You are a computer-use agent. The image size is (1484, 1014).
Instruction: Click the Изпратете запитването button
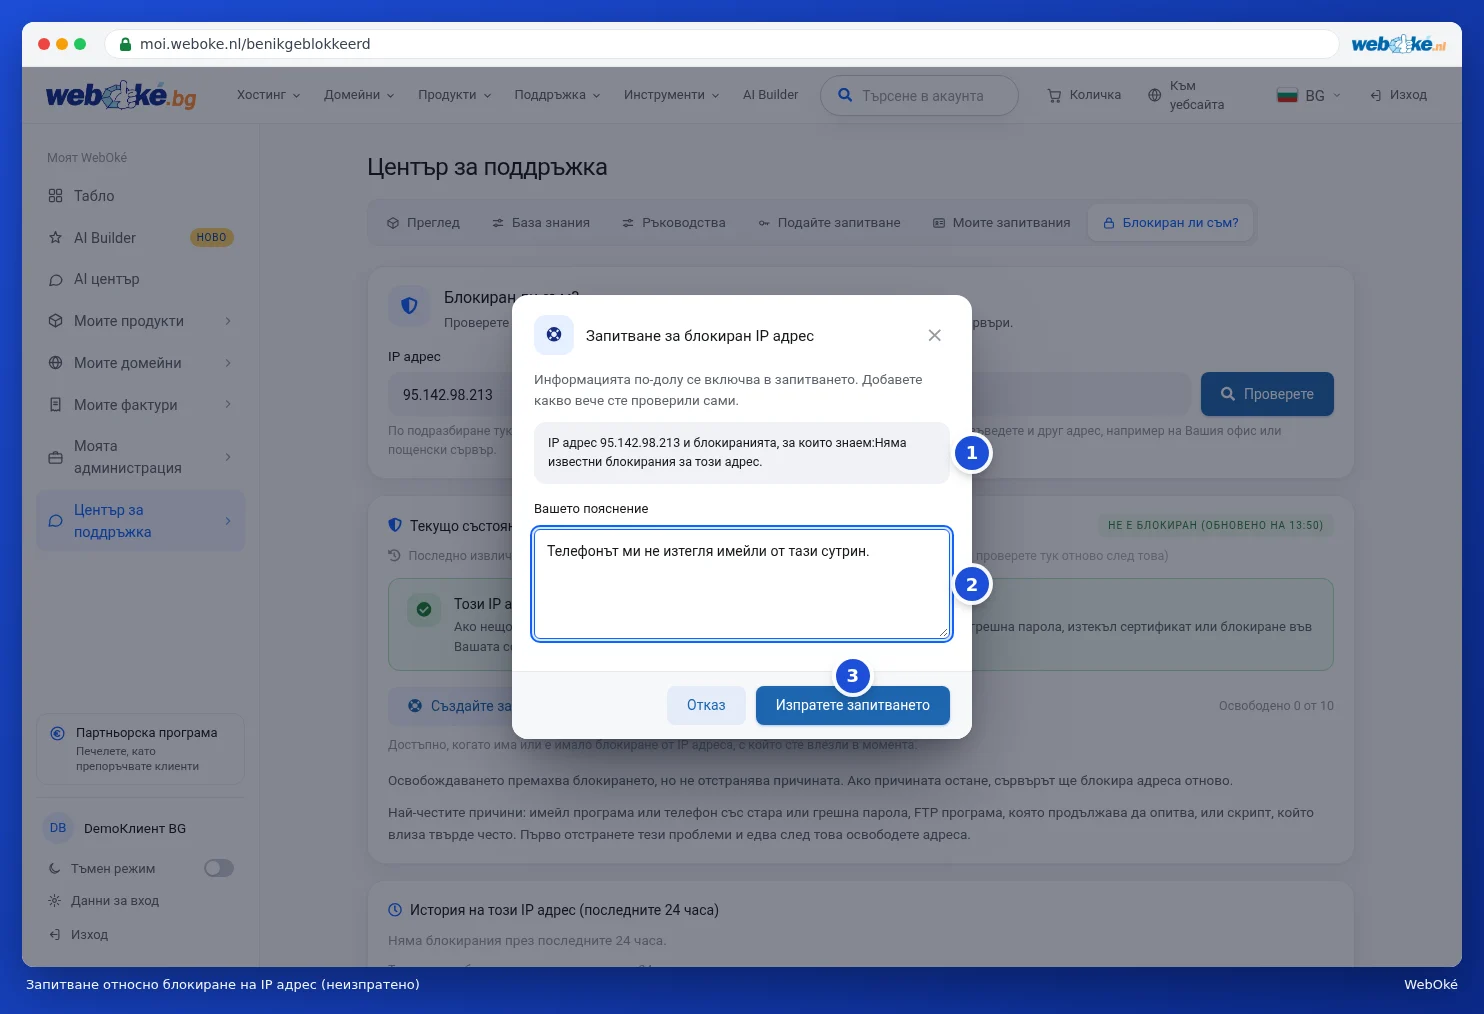[x=852, y=705]
